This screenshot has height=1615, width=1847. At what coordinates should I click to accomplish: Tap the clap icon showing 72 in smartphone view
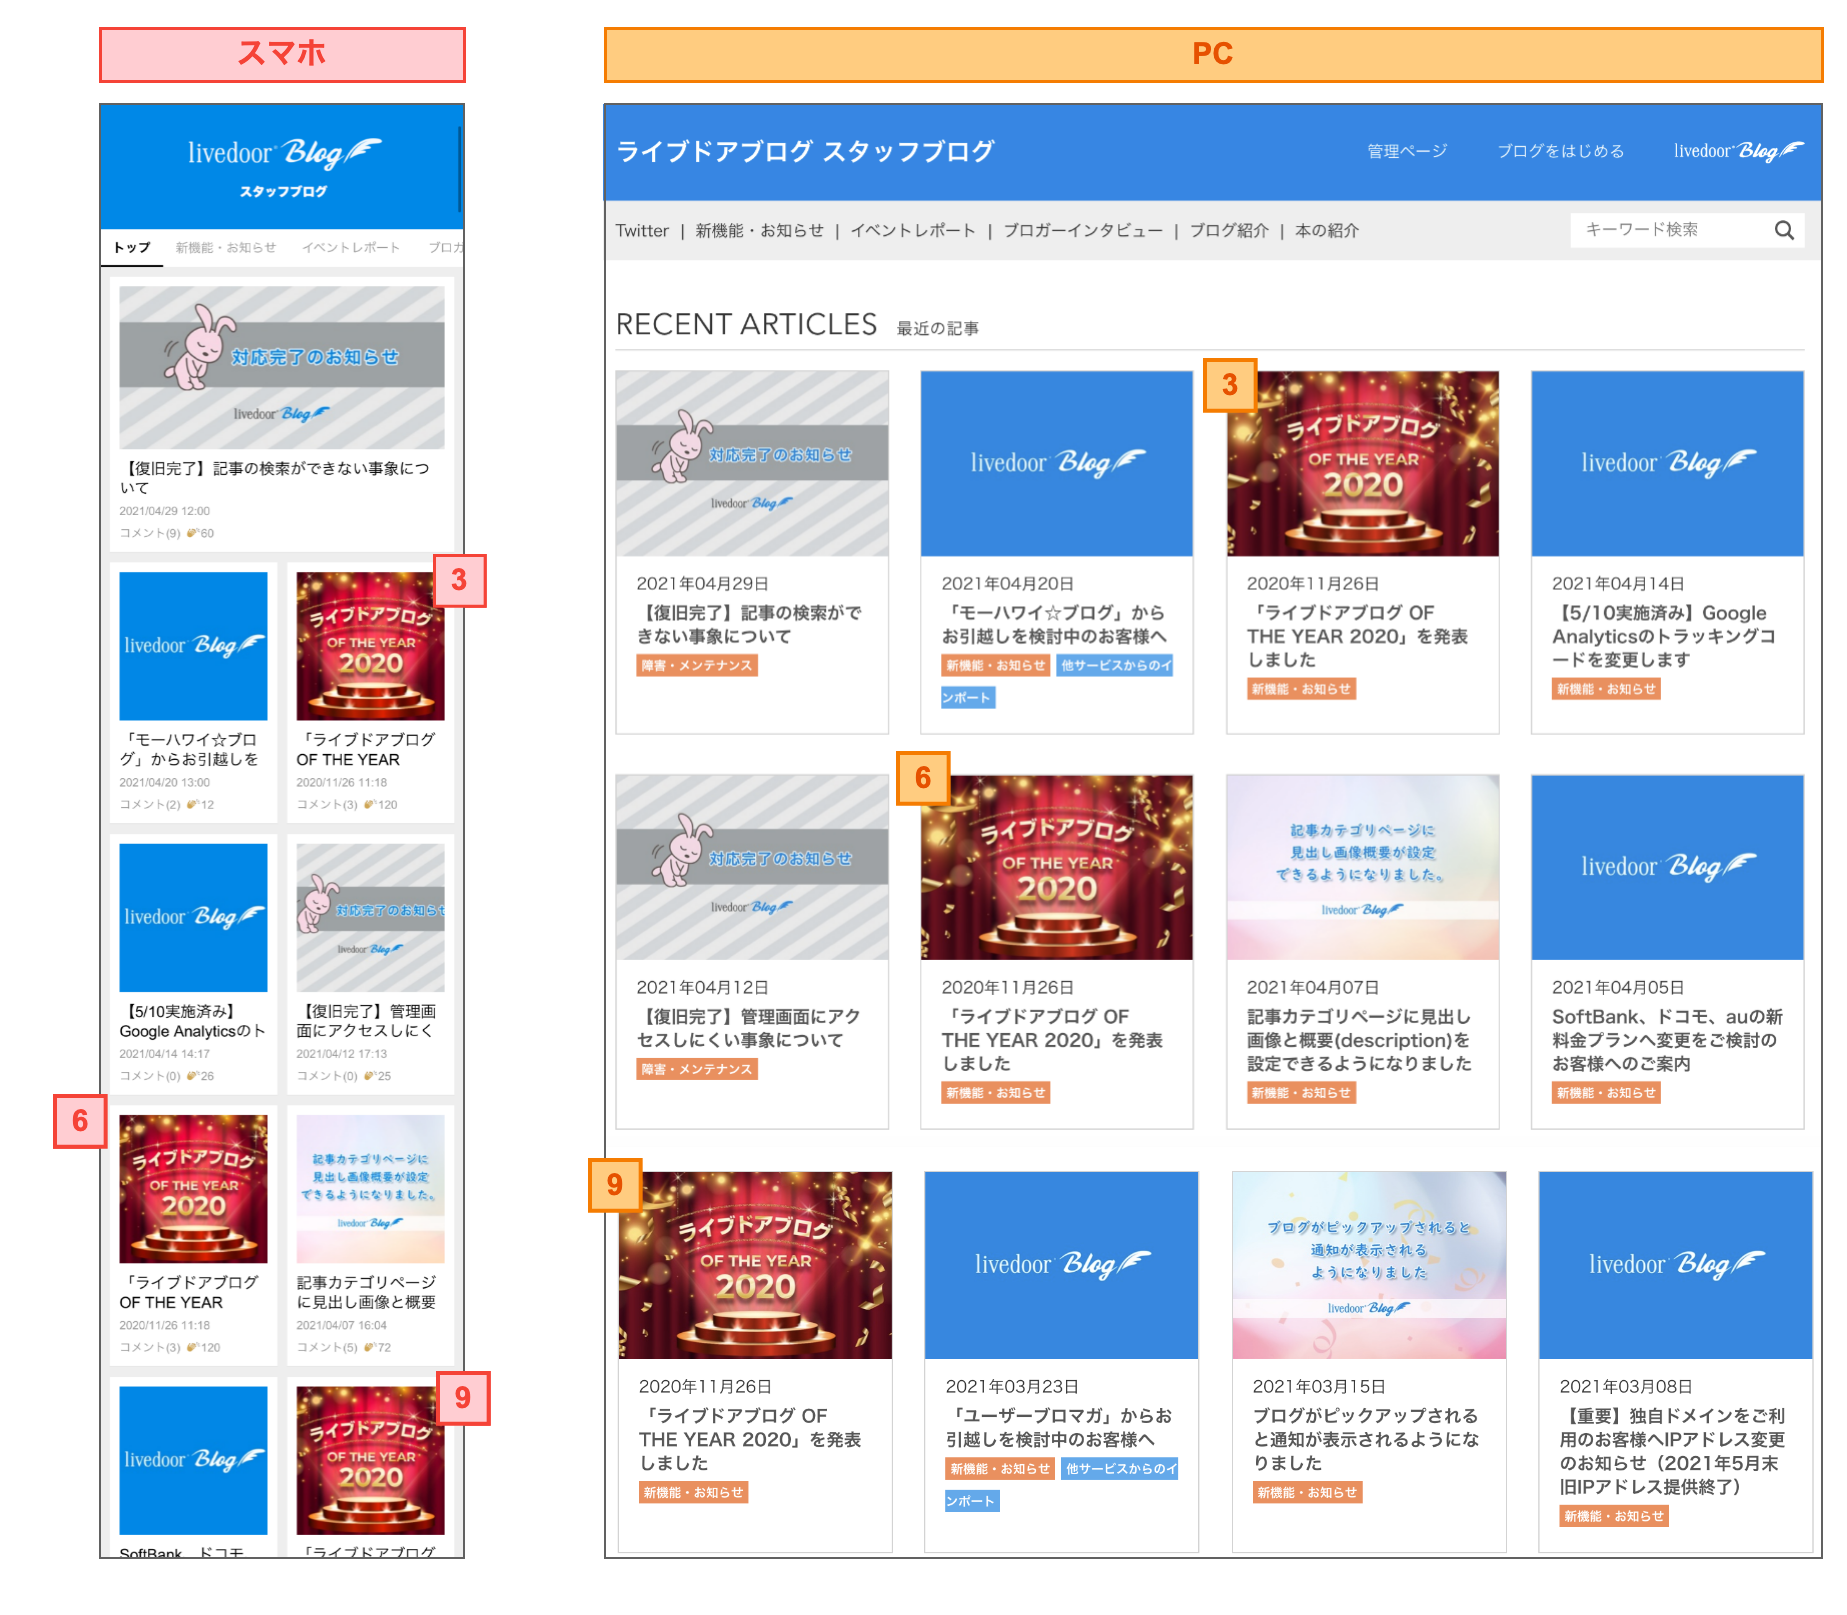point(369,1347)
